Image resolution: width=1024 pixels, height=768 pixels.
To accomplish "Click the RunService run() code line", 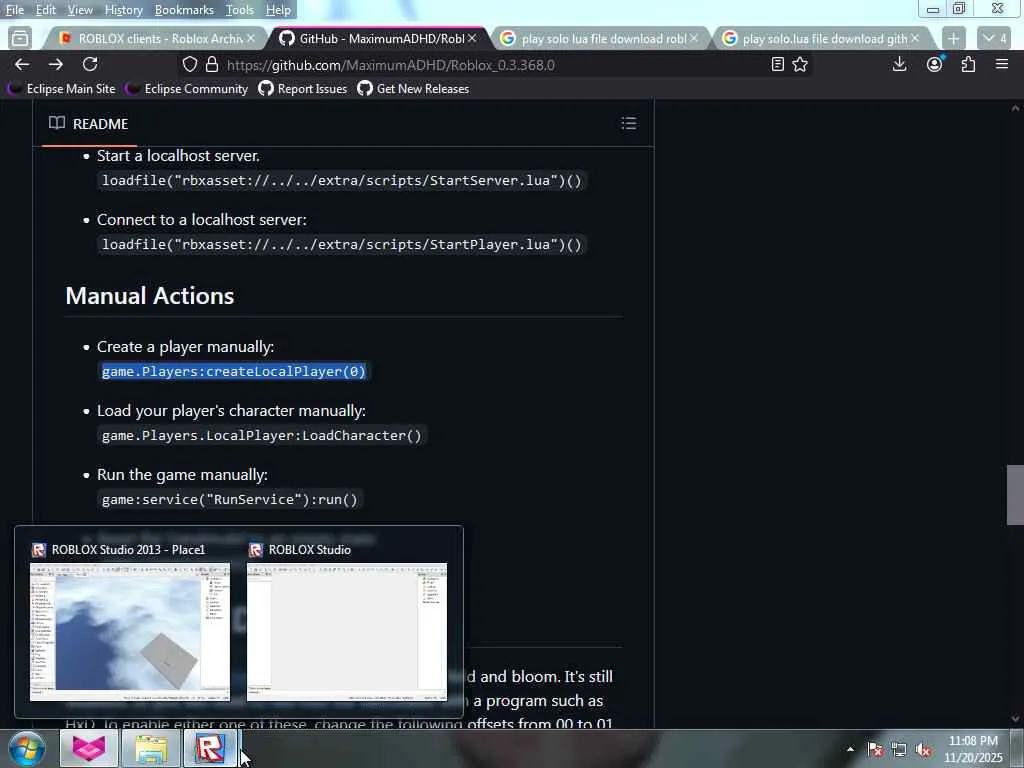I will [x=230, y=500].
